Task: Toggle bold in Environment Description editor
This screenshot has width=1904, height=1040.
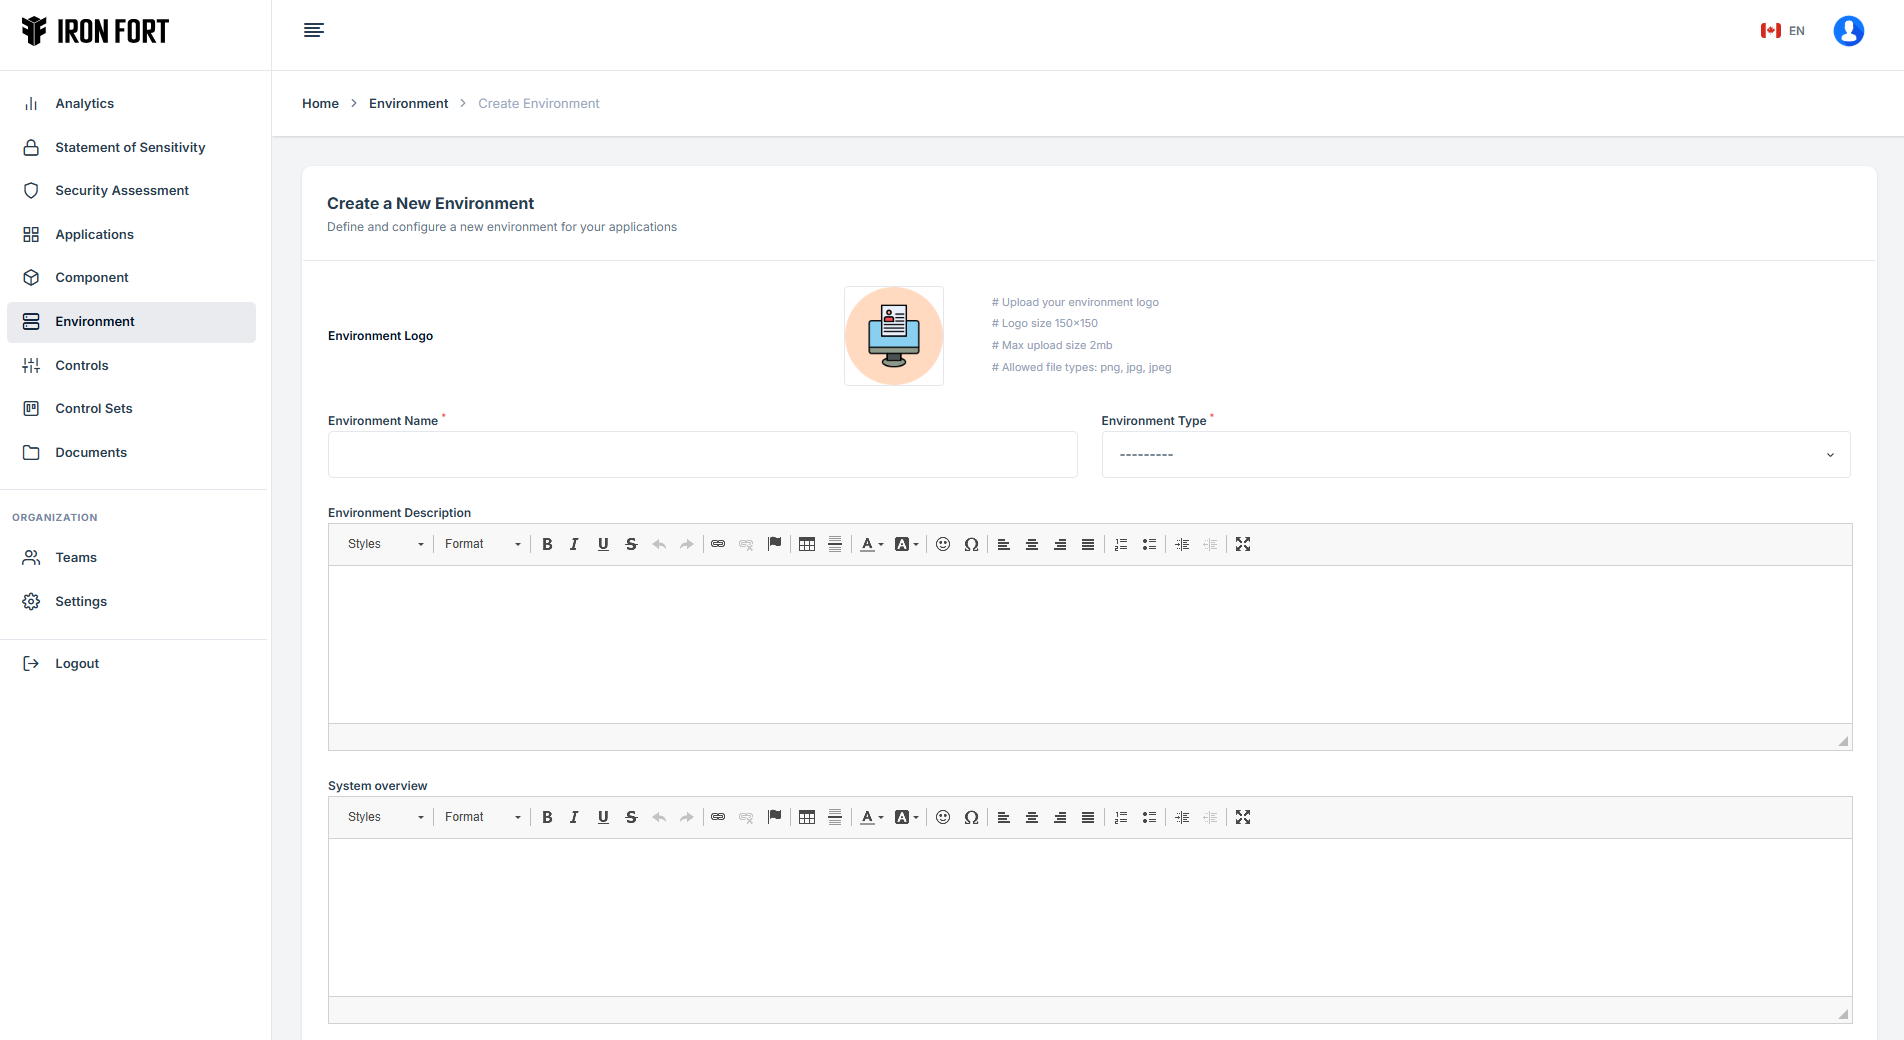Action: (547, 544)
